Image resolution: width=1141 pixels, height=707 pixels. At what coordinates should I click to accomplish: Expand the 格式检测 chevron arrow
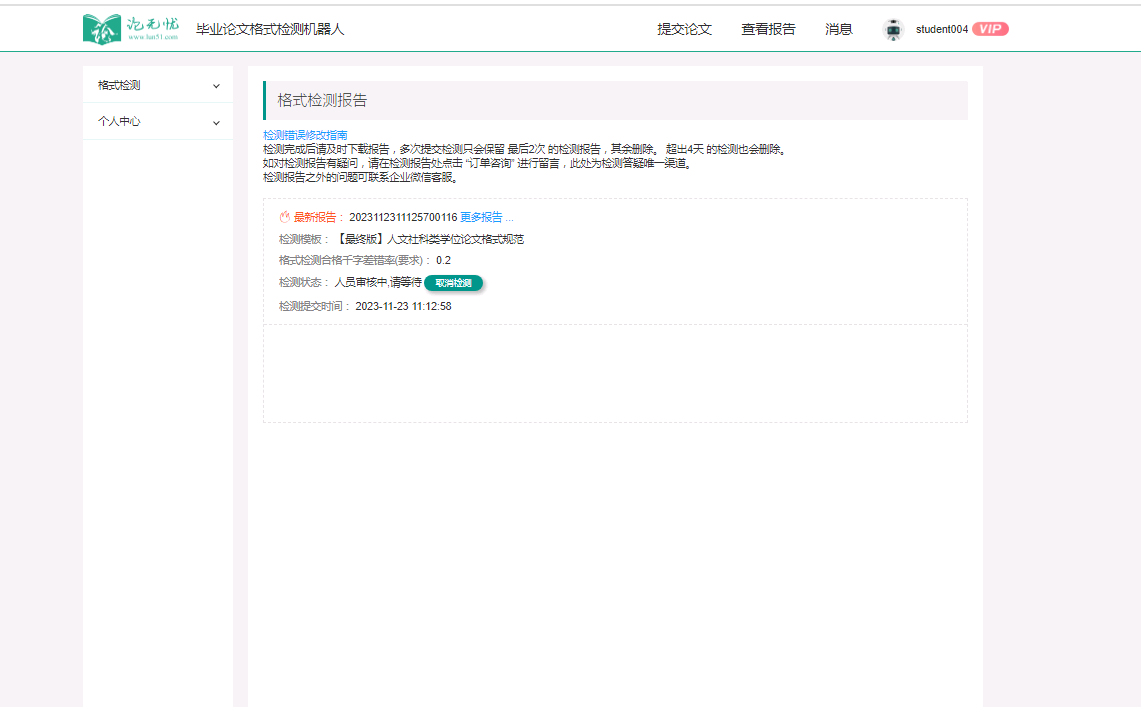pyautogui.click(x=216, y=86)
